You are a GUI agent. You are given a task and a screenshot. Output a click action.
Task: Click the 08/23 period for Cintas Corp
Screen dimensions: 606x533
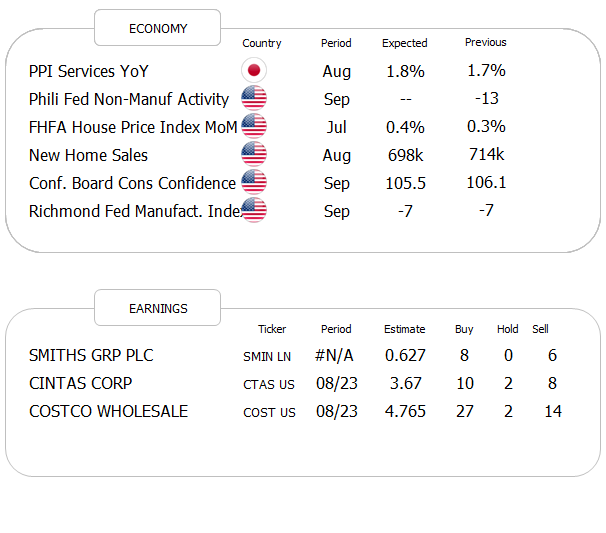point(337,383)
